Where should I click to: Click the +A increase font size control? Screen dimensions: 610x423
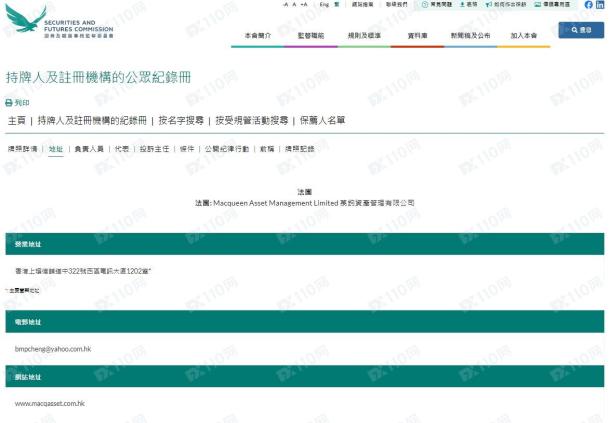click(x=304, y=5)
